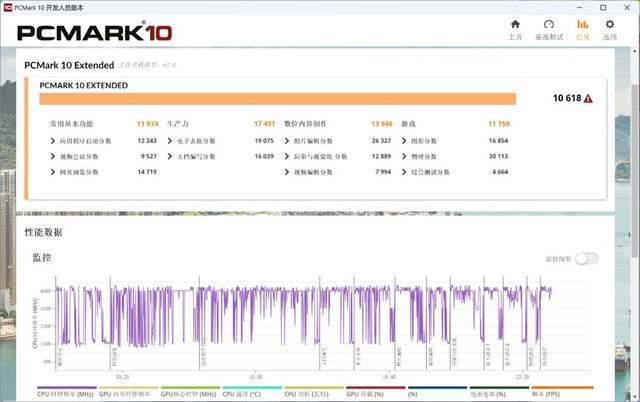
Task: Select the dark red GPU load (%) legend
Action: click(376, 392)
